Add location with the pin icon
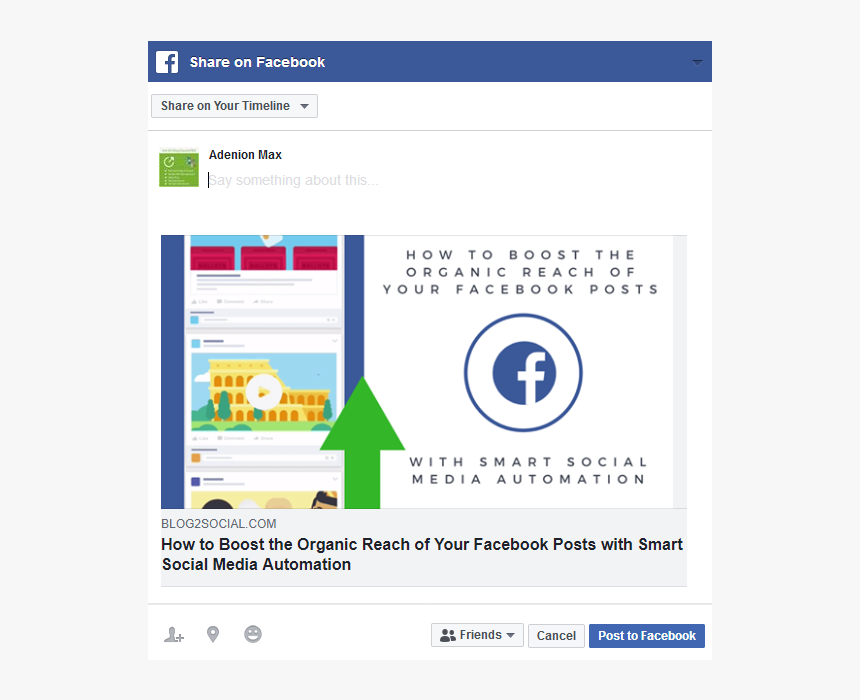 213,634
